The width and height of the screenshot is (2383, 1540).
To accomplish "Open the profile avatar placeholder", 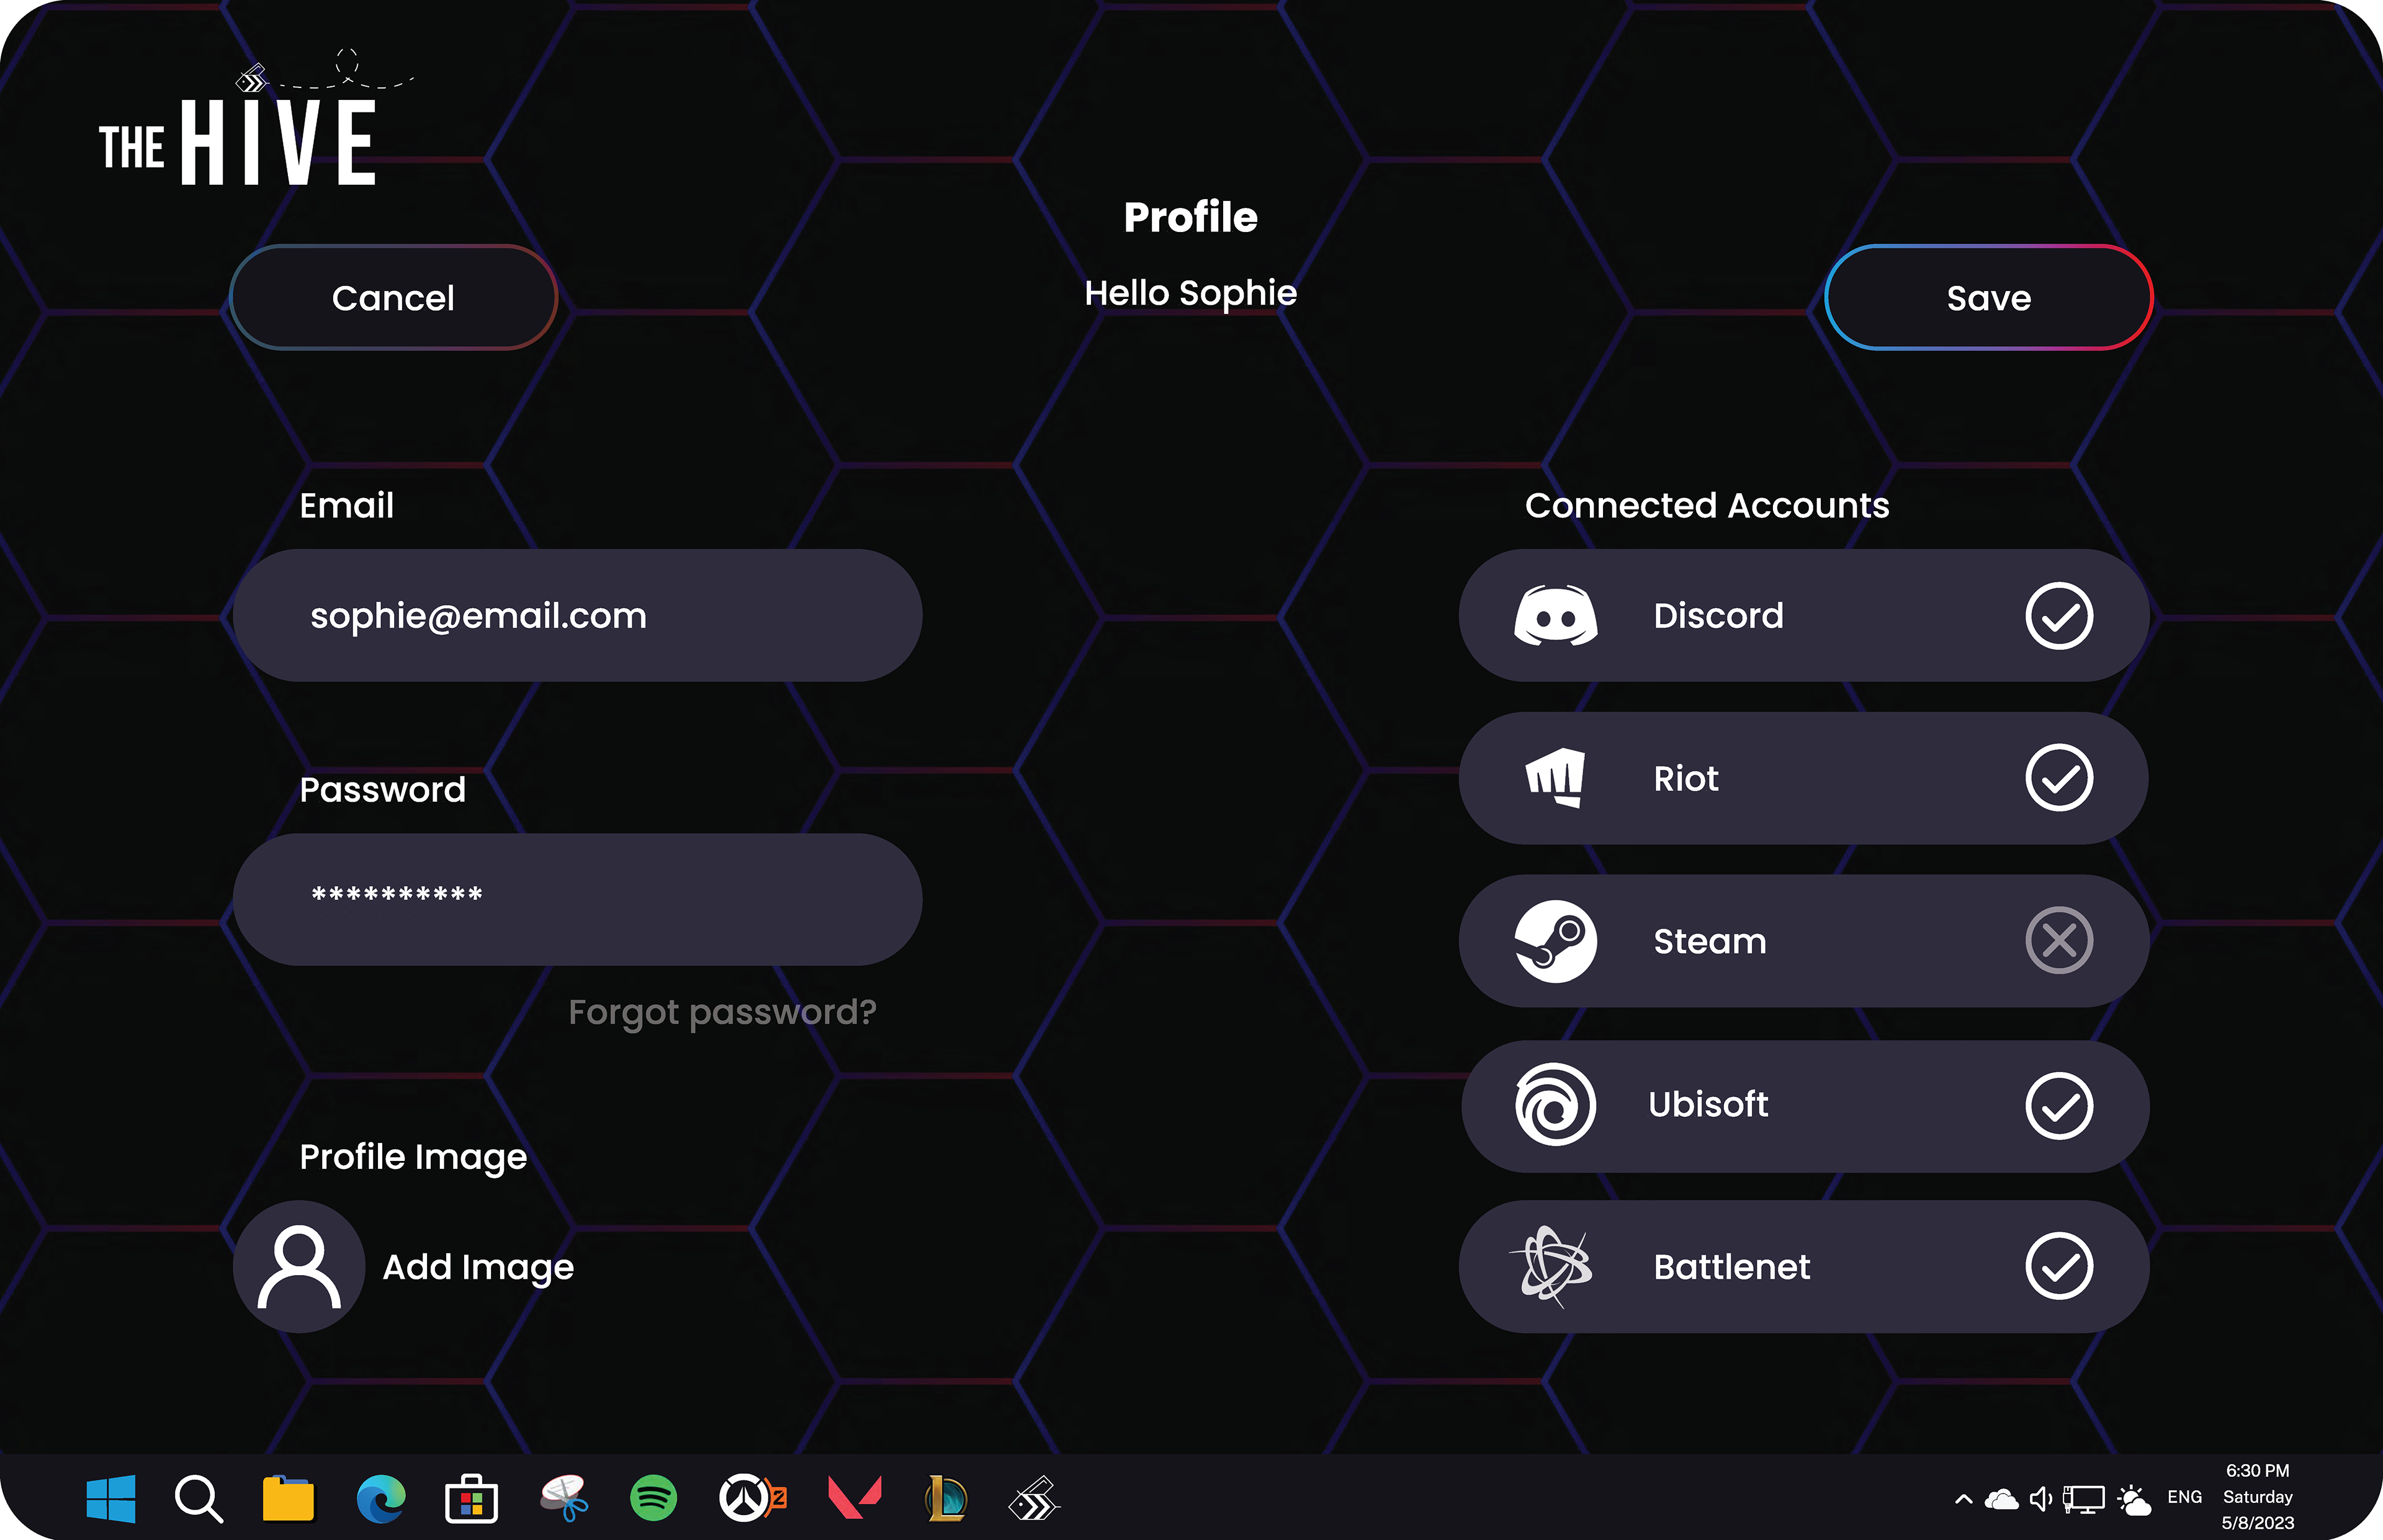I will tap(299, 1267).
